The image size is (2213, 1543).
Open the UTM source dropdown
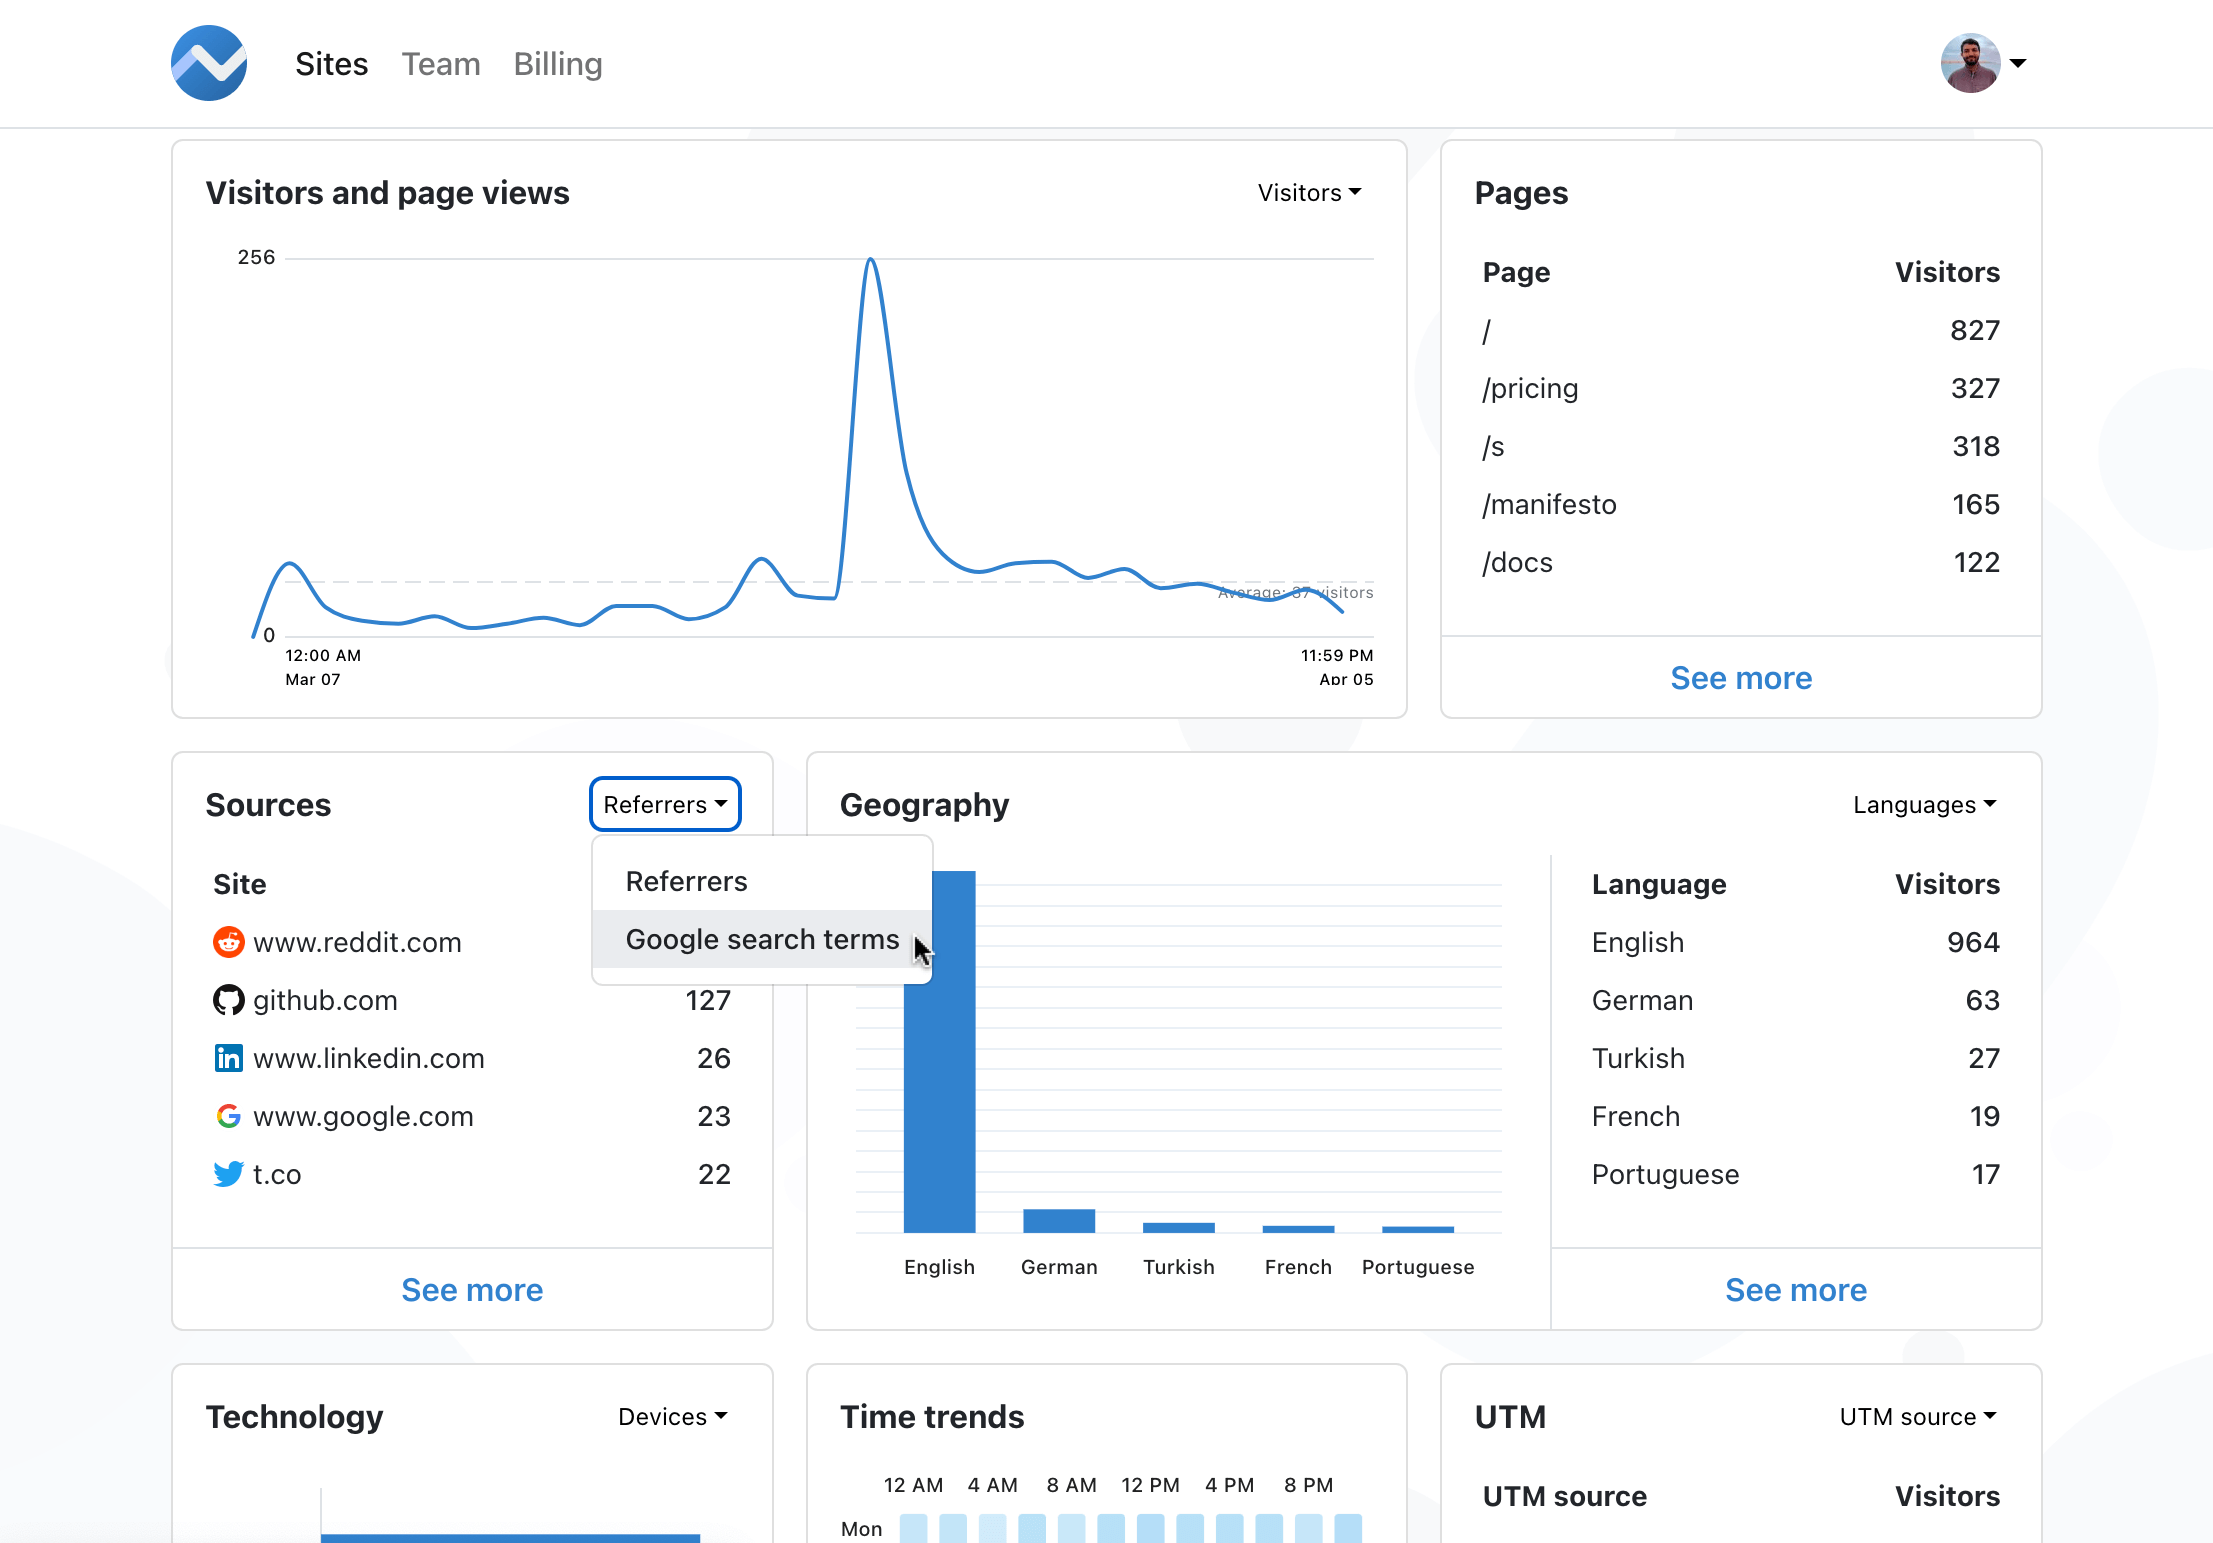[1915, 1416]
